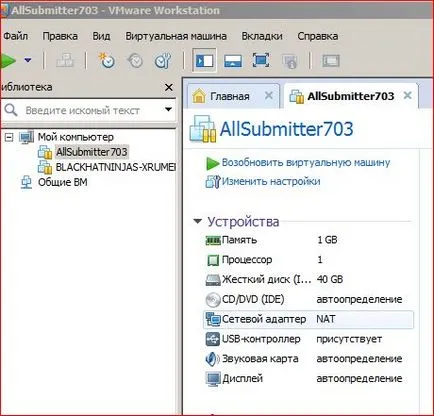The height and width of the screenshot is (416, 434).
Task: Click Возобновить виртуальную машину link
Action: point(306,163)
